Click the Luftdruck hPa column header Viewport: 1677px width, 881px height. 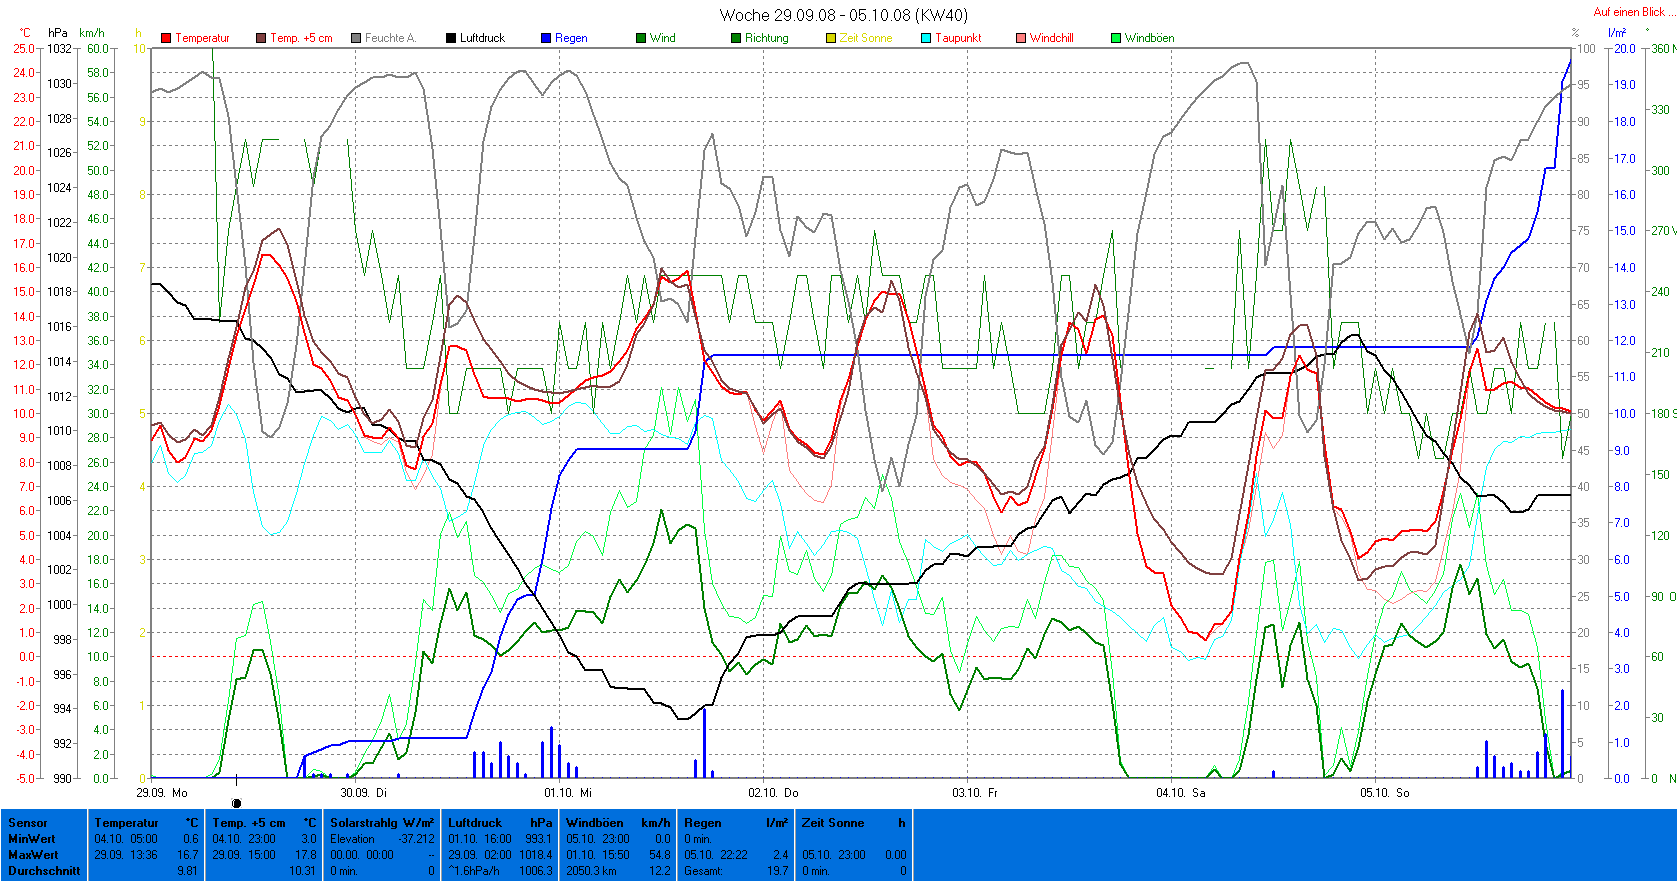point(500,823)
